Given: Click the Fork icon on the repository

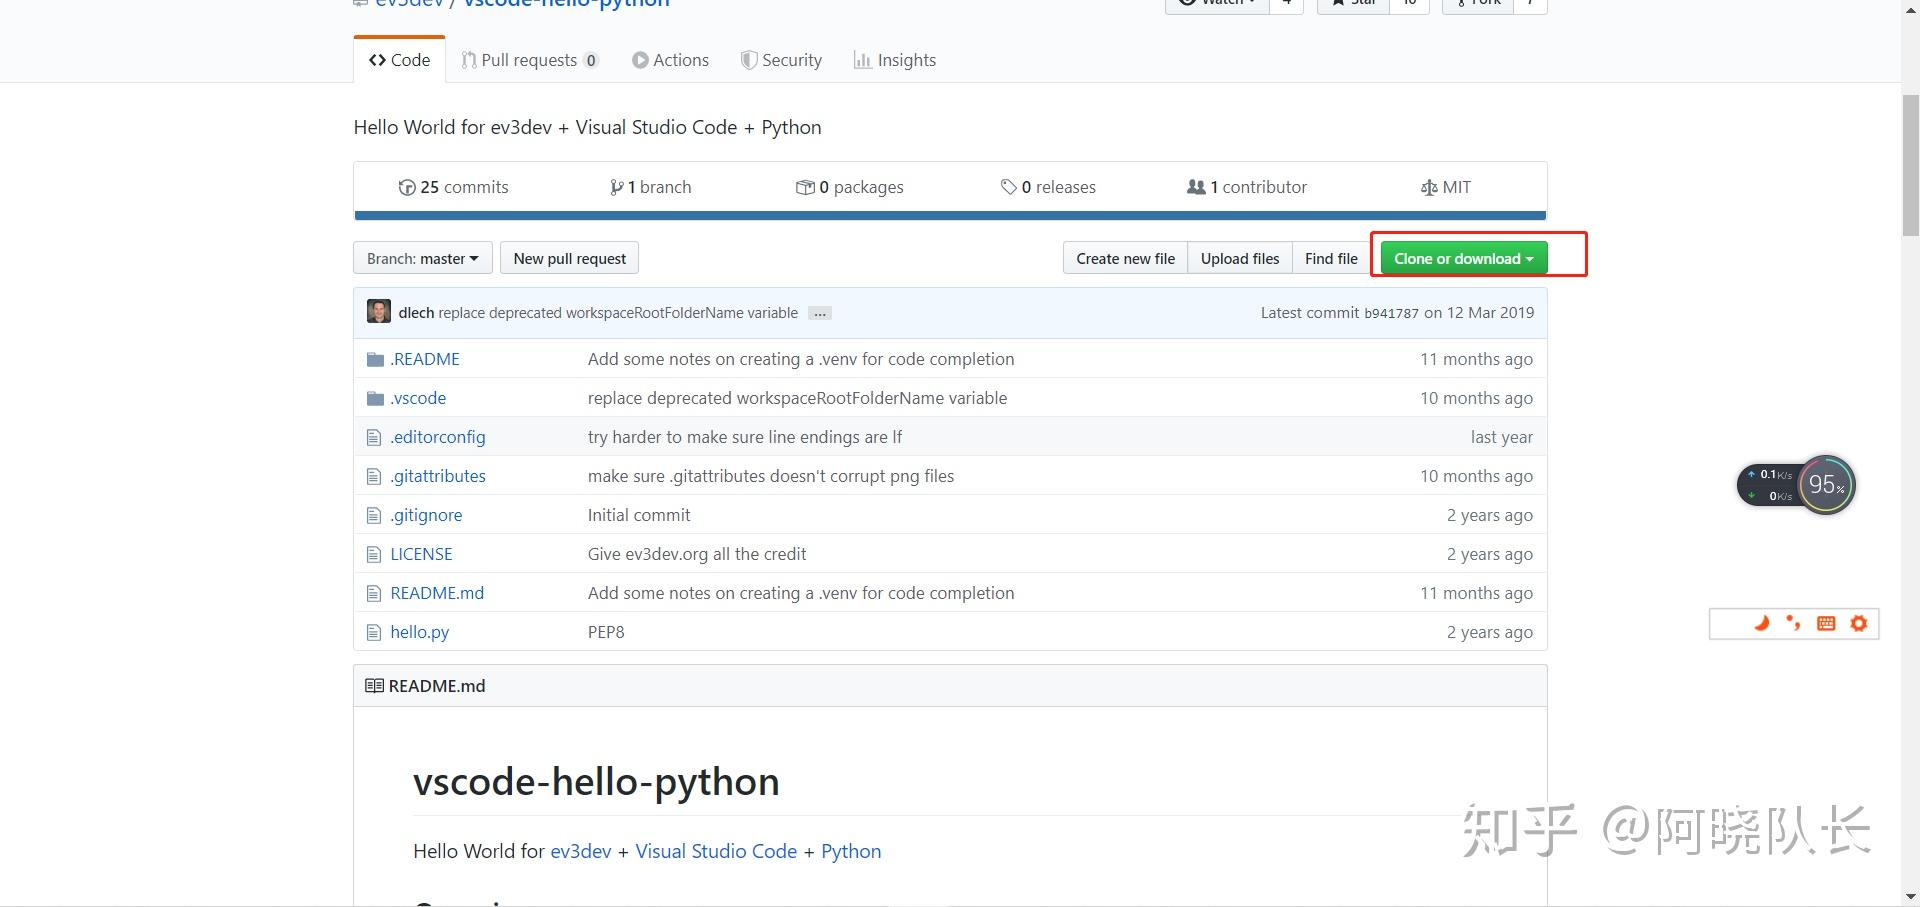Looking at the screenshot, I should tap(1463, 2).
